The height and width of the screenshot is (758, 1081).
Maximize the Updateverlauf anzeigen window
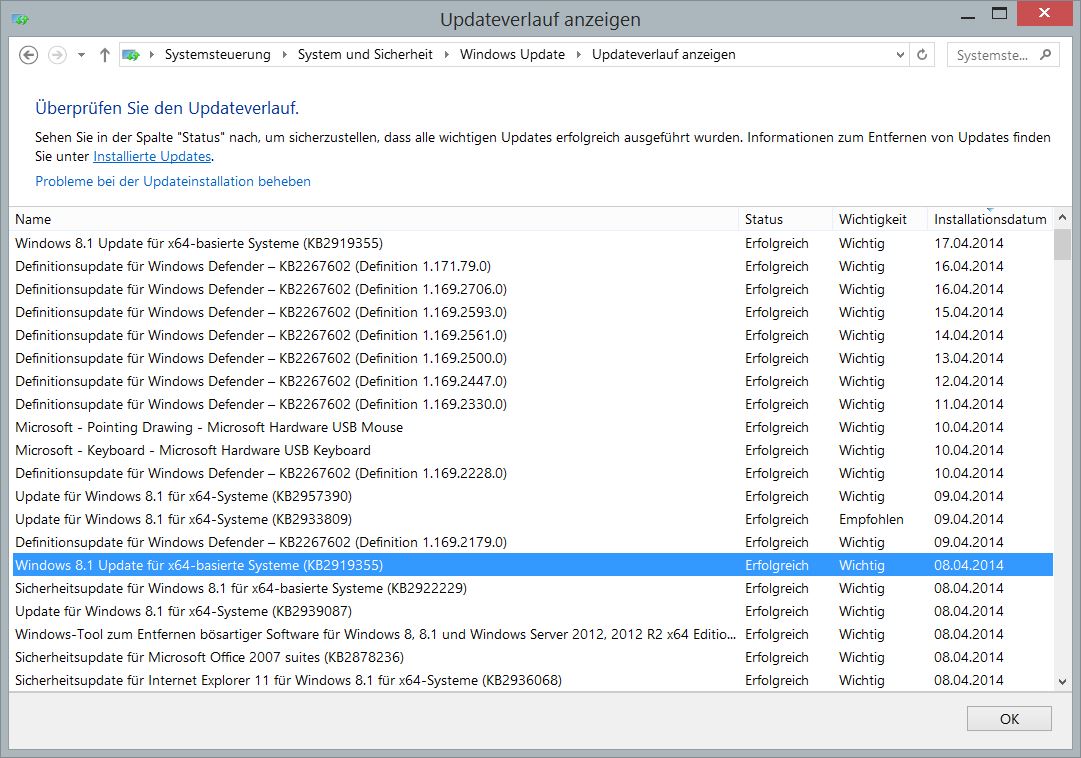(x=999, y=14)
